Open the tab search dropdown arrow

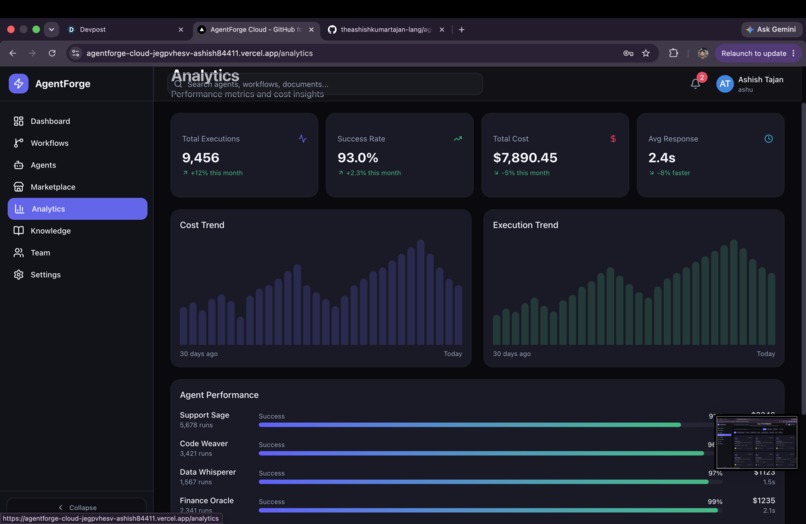point(51,29)
